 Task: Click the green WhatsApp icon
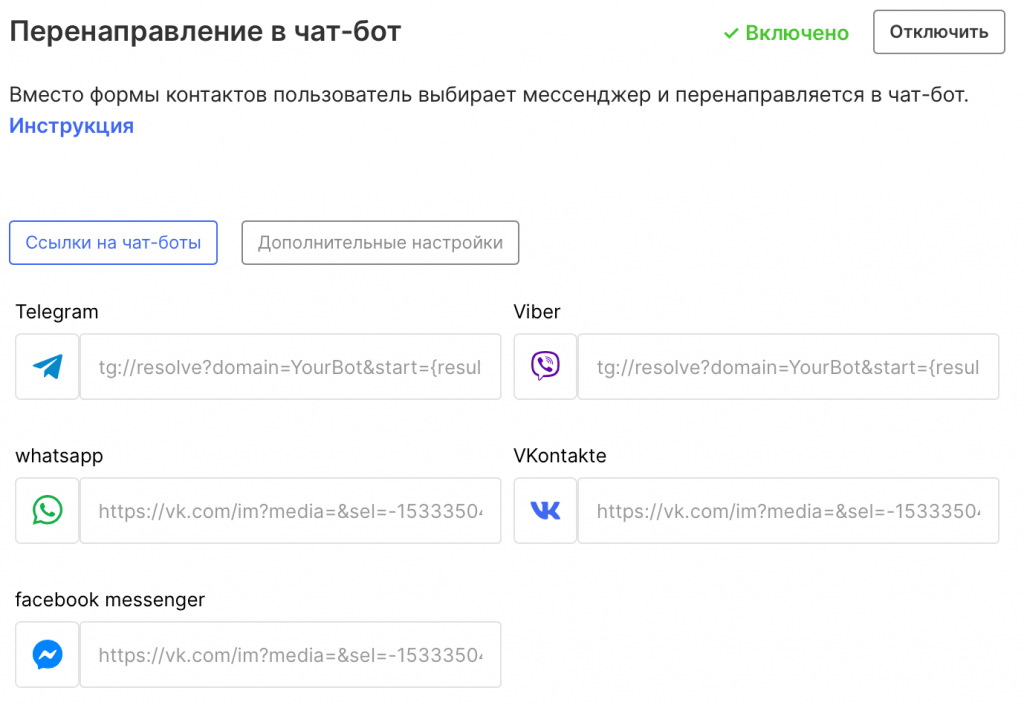tap(47, 511)
